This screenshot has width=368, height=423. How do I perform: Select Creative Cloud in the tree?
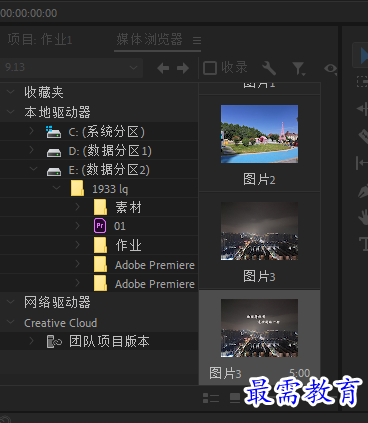tap(61, 323)
